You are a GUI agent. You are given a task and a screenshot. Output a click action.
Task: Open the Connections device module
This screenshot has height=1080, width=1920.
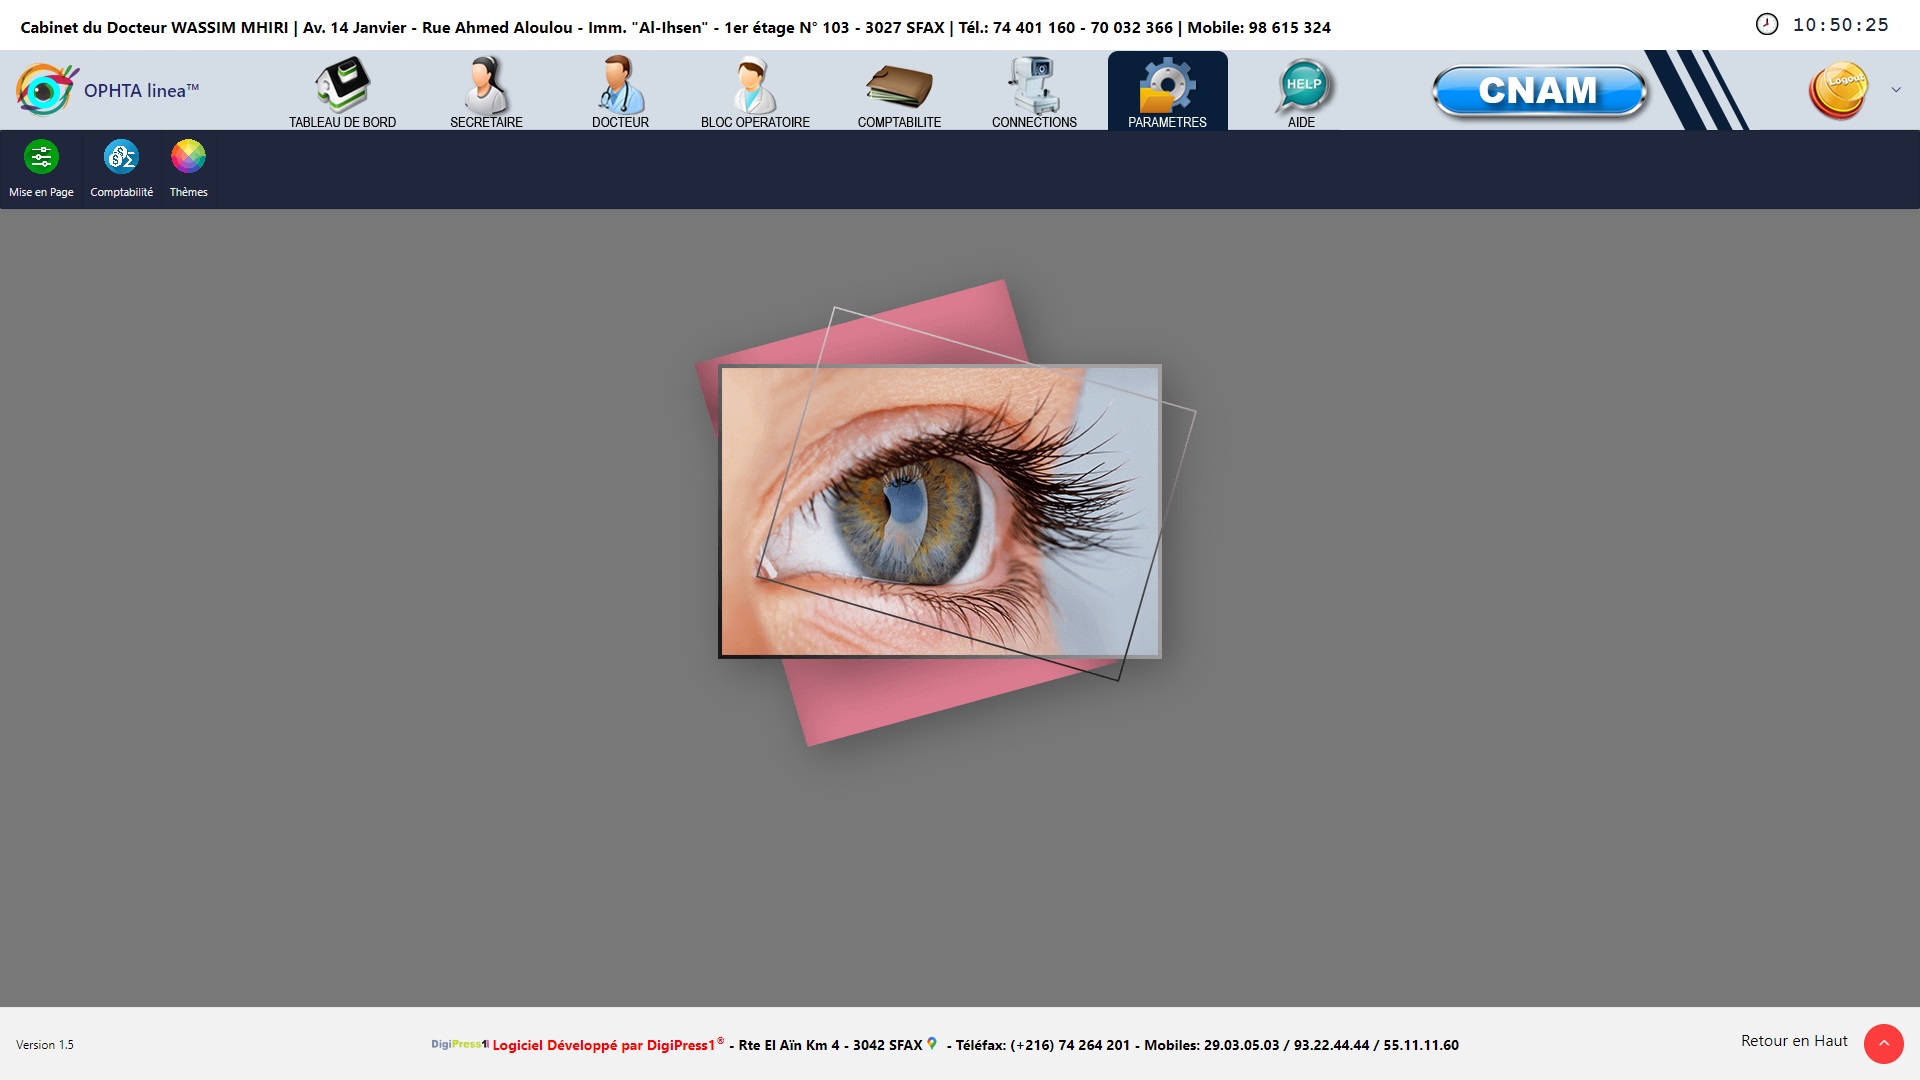pos(1034,92)
